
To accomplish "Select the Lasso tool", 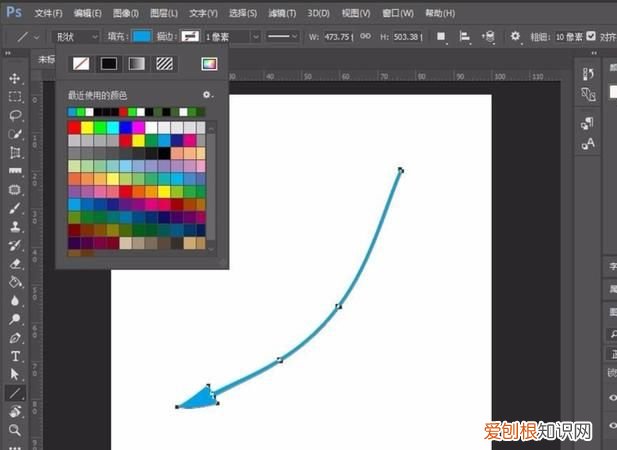I will pos(15,115).
